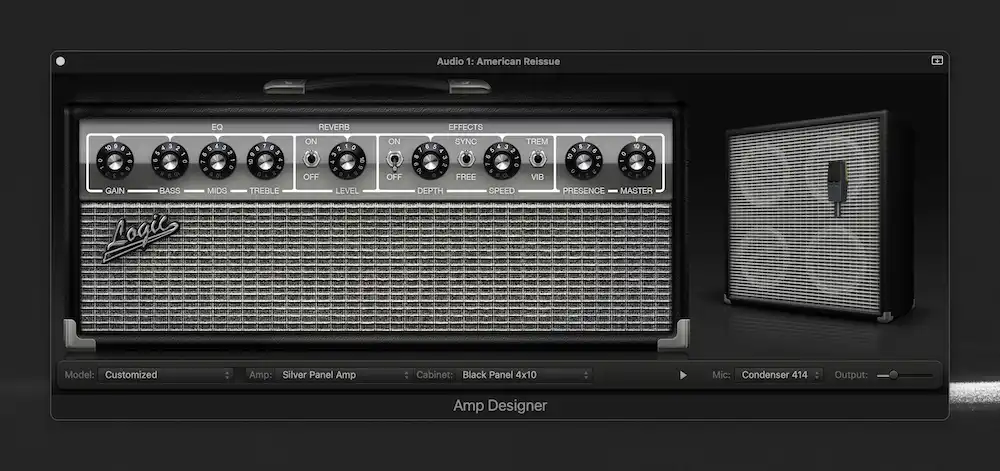1000x471 pixels.
Task: Click the Audio 1: American Reissue title
Action: [498, 61]
